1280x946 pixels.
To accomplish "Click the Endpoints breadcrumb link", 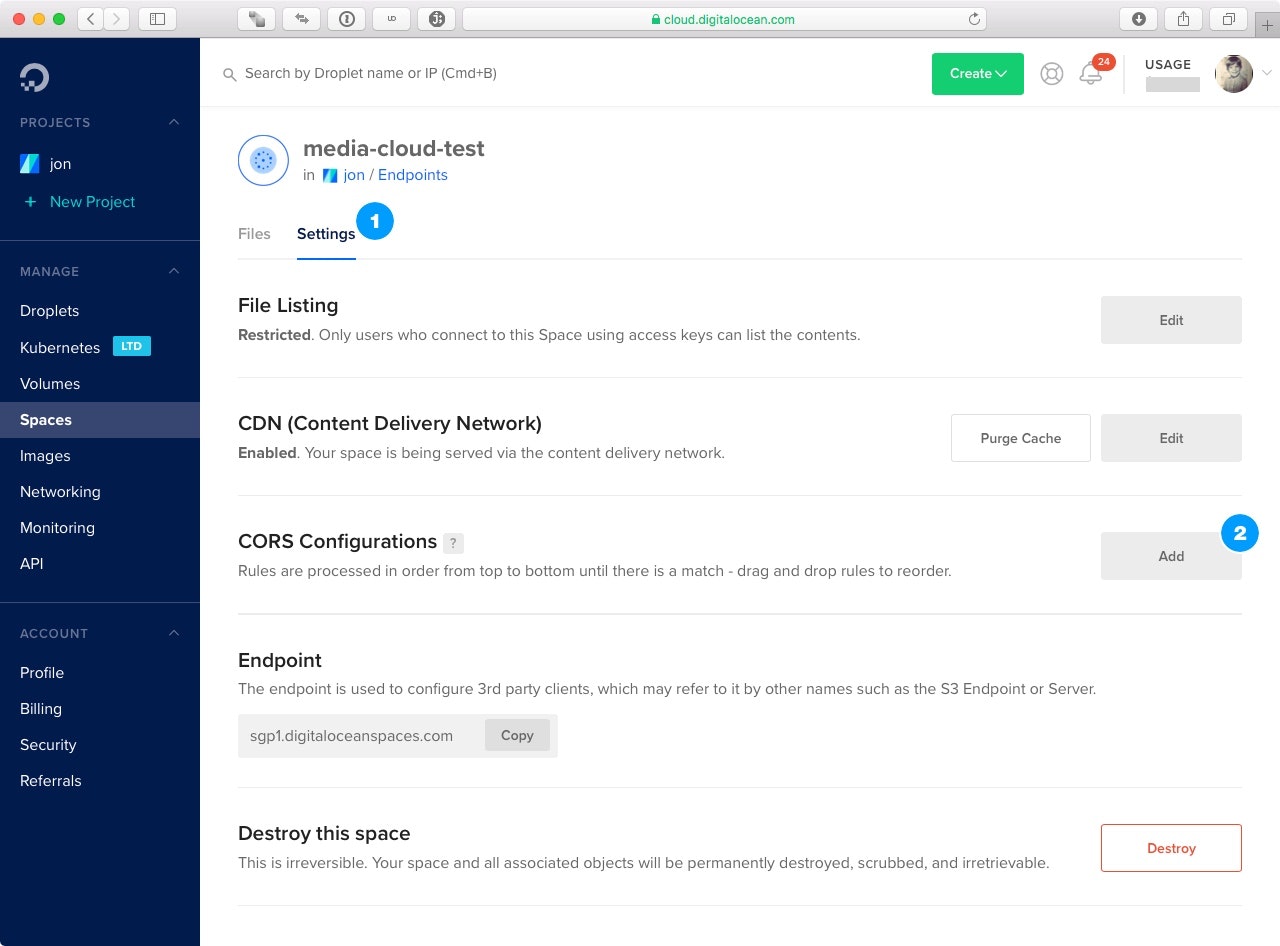I will 413,175.
